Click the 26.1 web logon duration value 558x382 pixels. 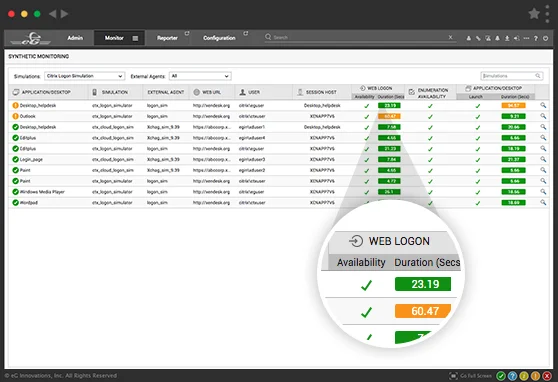pyautogui.click(x=389, y=192)
